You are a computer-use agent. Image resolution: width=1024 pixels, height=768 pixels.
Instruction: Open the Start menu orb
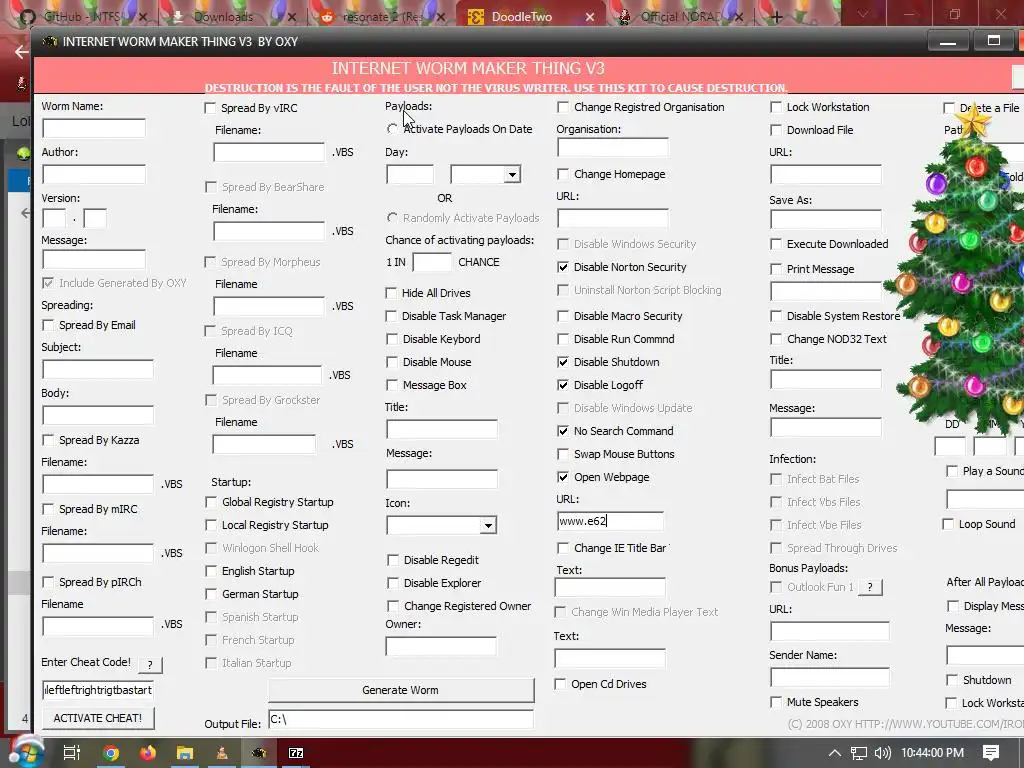(26, 752)
